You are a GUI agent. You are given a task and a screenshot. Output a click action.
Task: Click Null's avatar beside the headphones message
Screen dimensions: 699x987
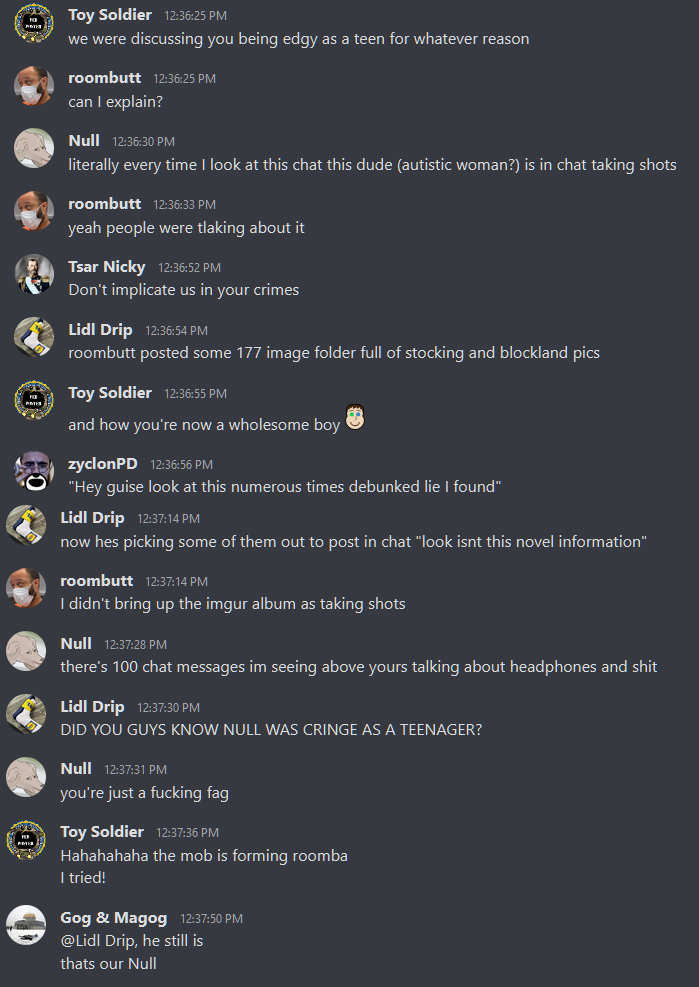pos(26,651)
